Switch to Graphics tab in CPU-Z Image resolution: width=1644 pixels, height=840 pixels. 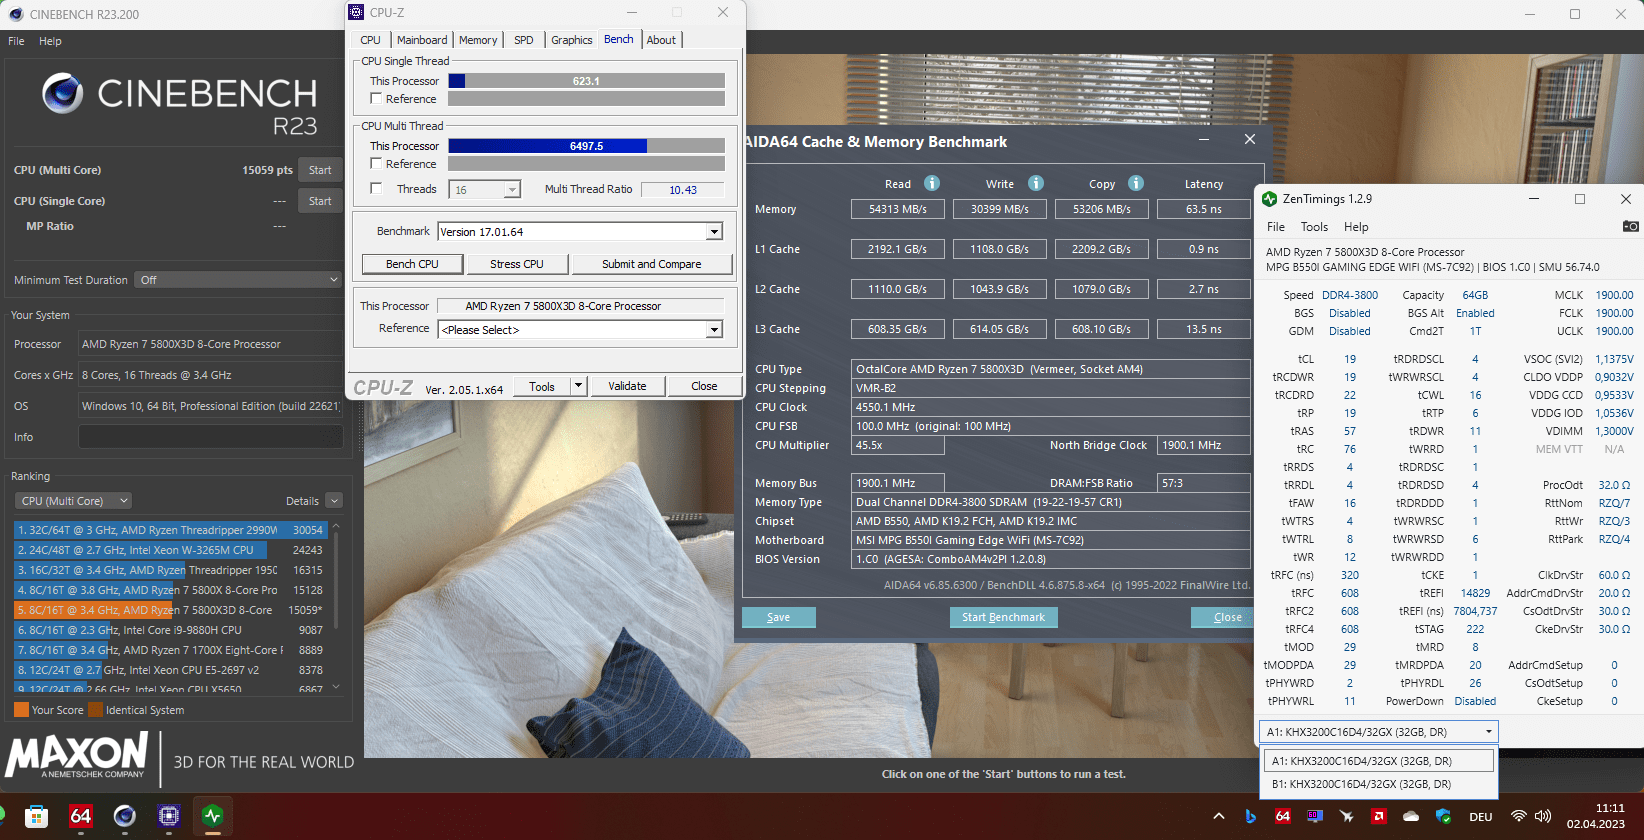572,40
